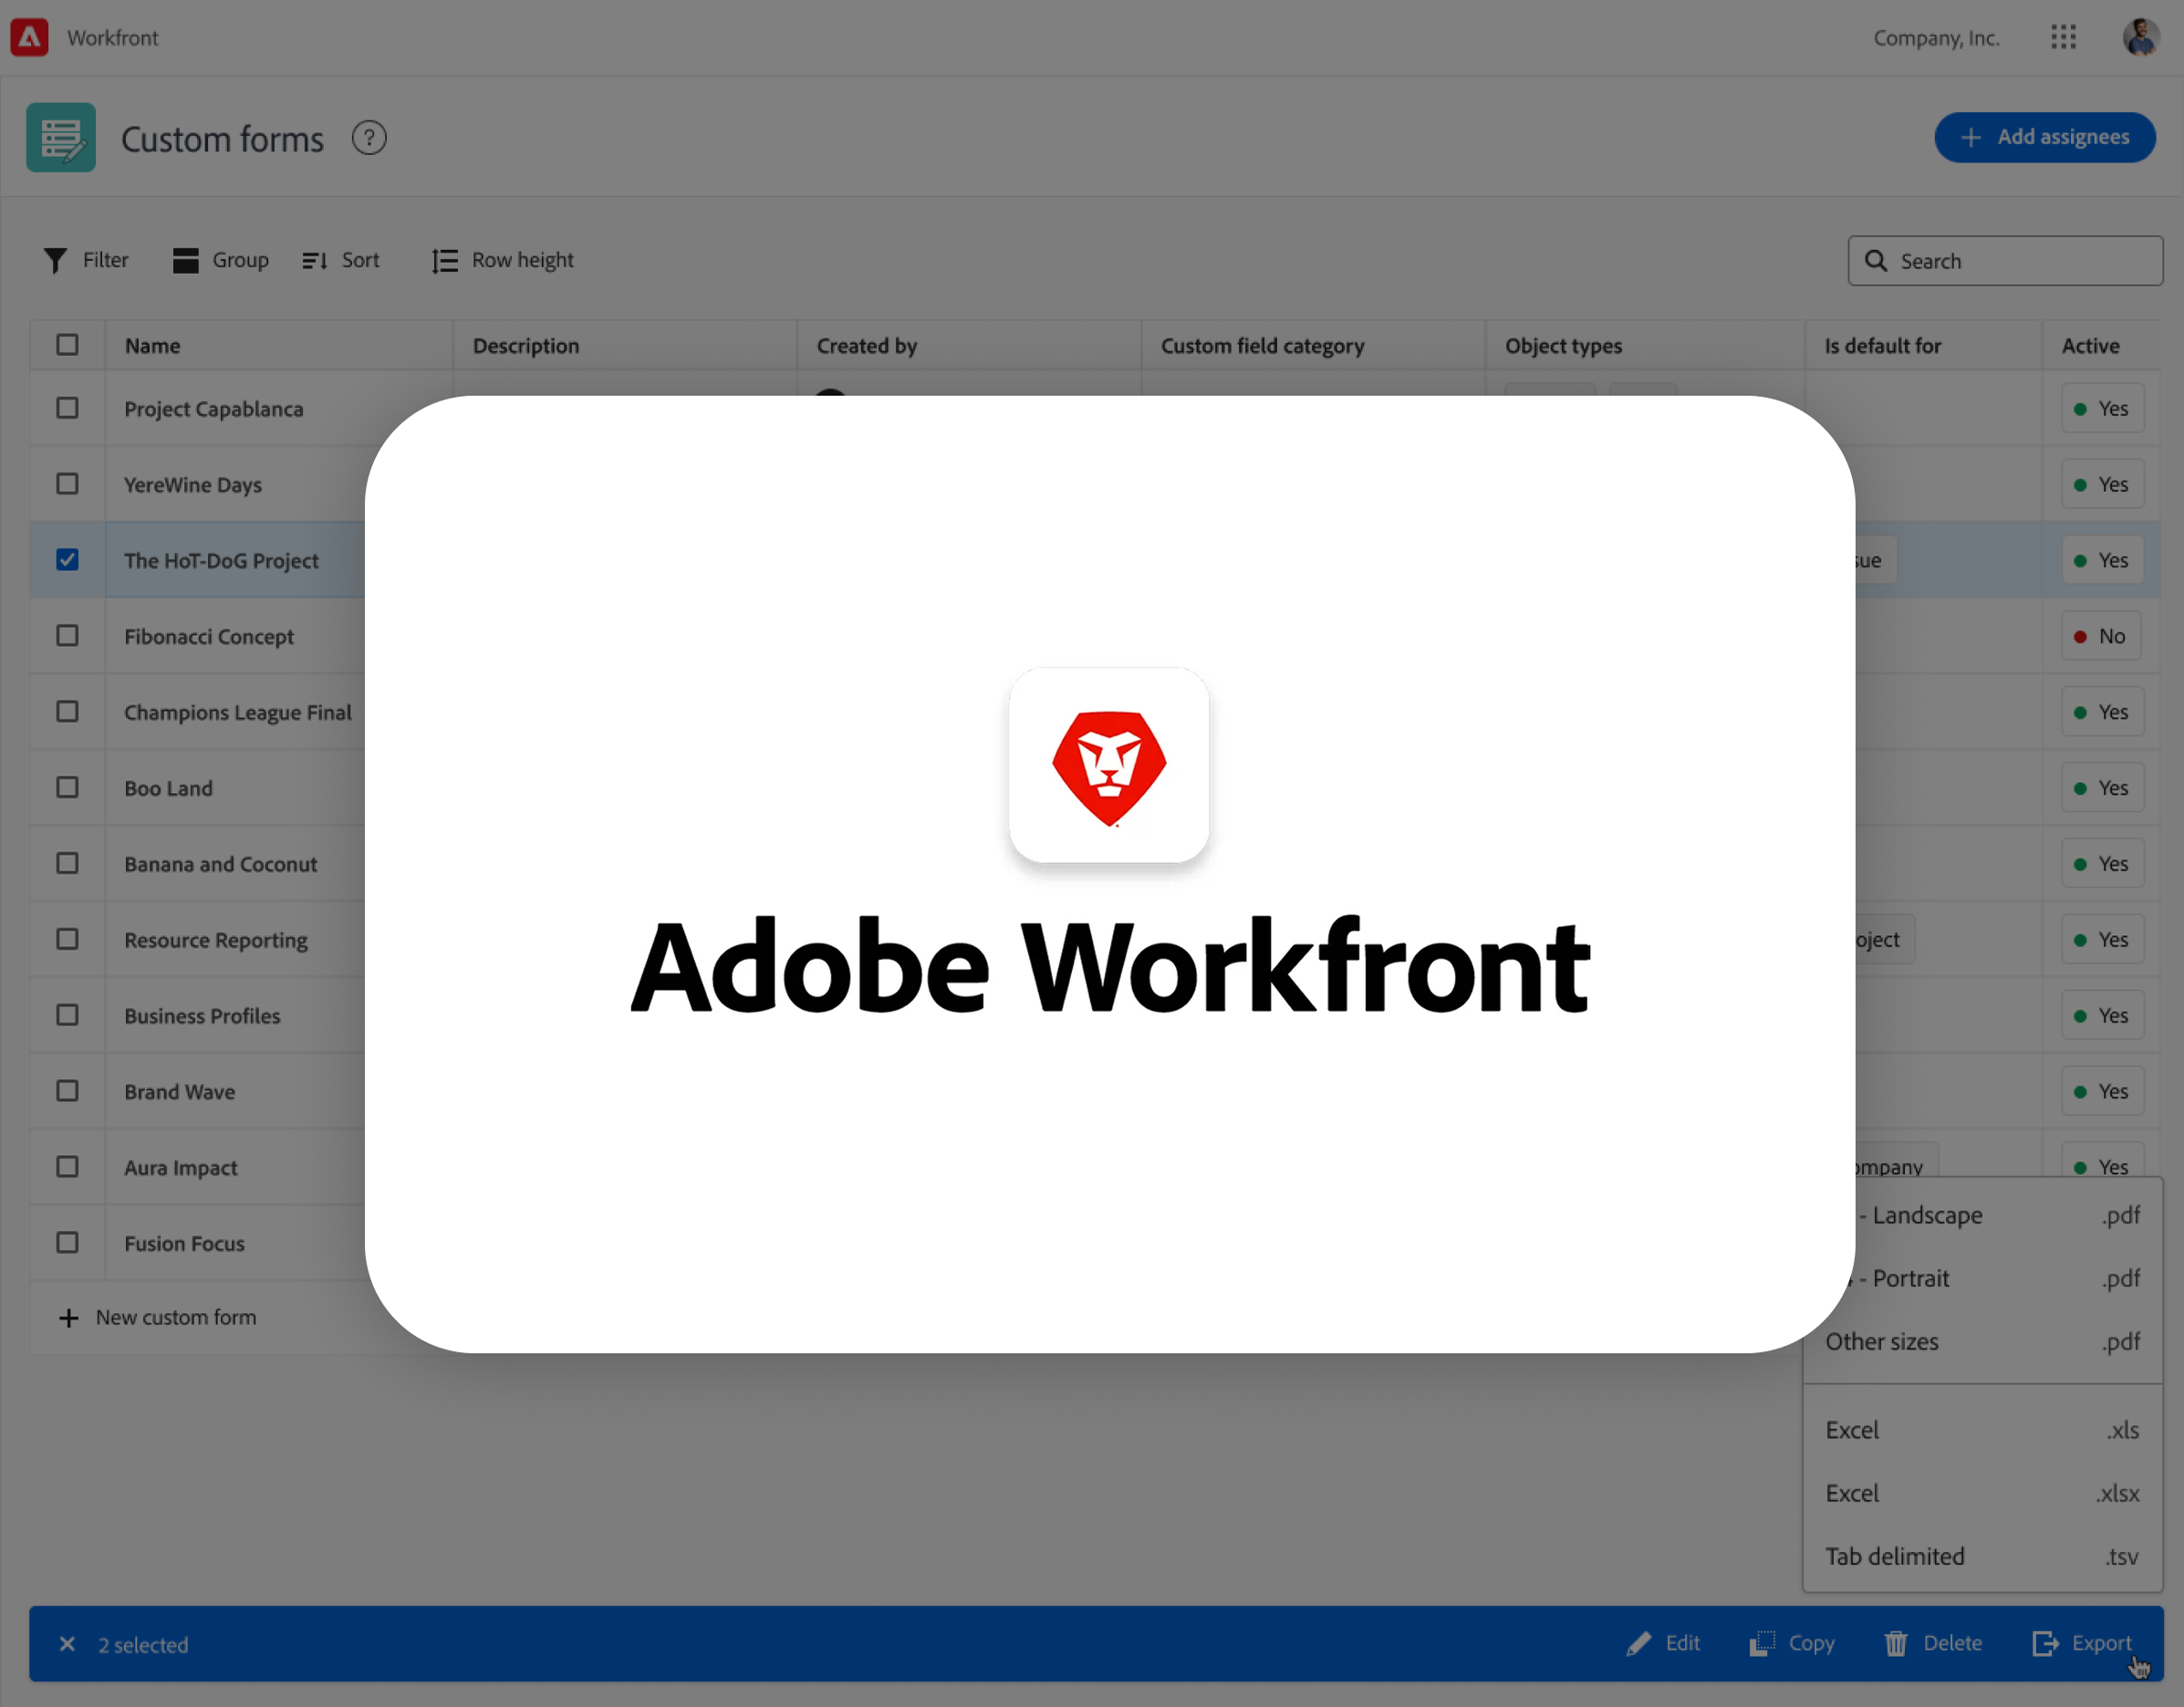Check the Aura Impact row checkbox
The width and height of the screenshot is (2184, 1707).
pos(67,1167)
